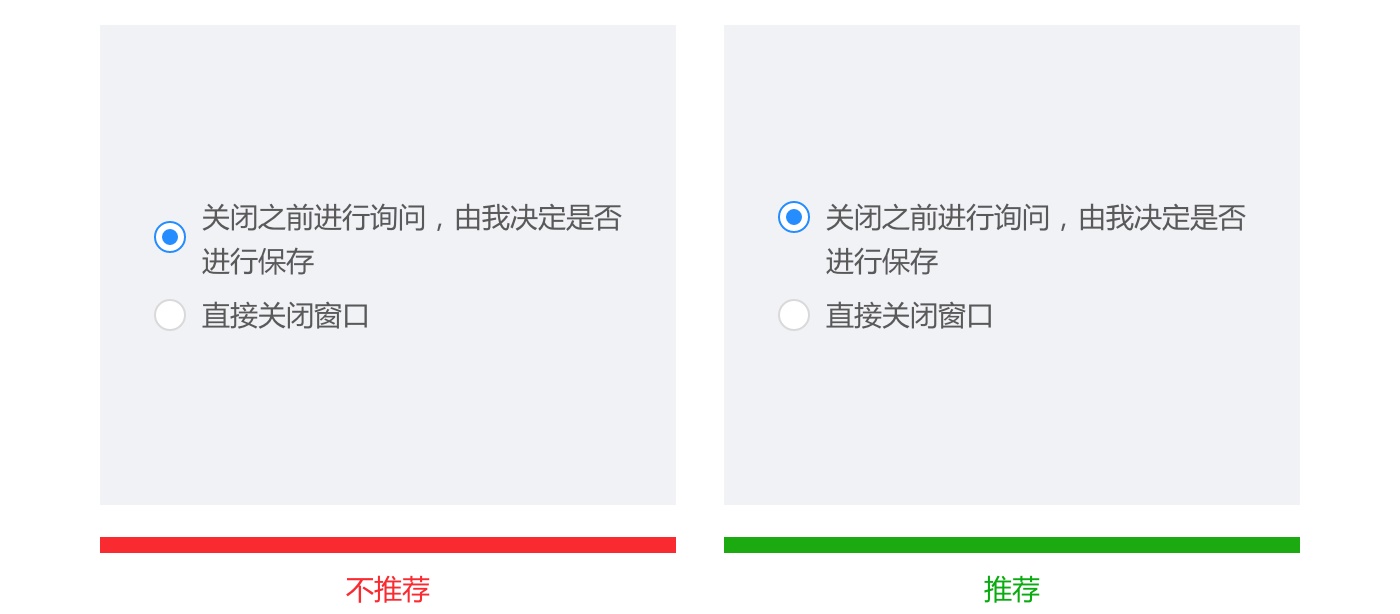This screenshot has width=1400, height=614.
Task: Click the wrapped 进行保存 line in the 推荐 example
Action: 882,262
